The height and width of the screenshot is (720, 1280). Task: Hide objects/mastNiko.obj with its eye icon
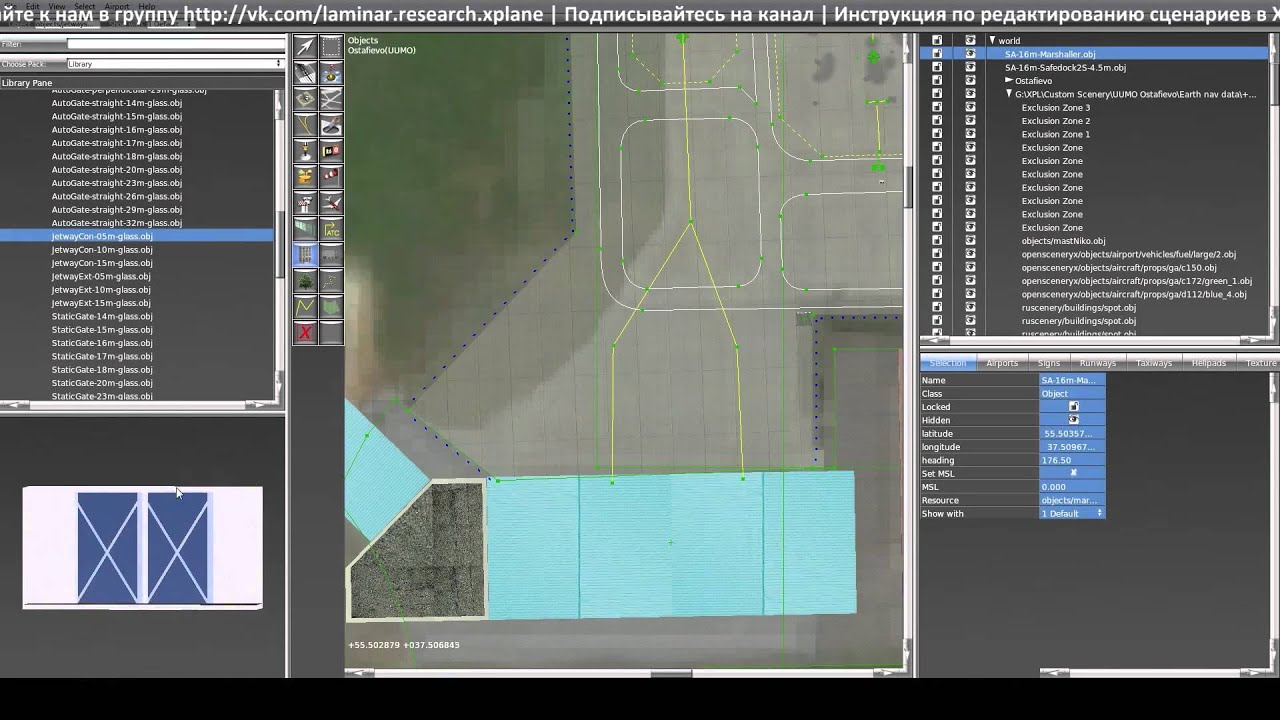coord(970,241)
